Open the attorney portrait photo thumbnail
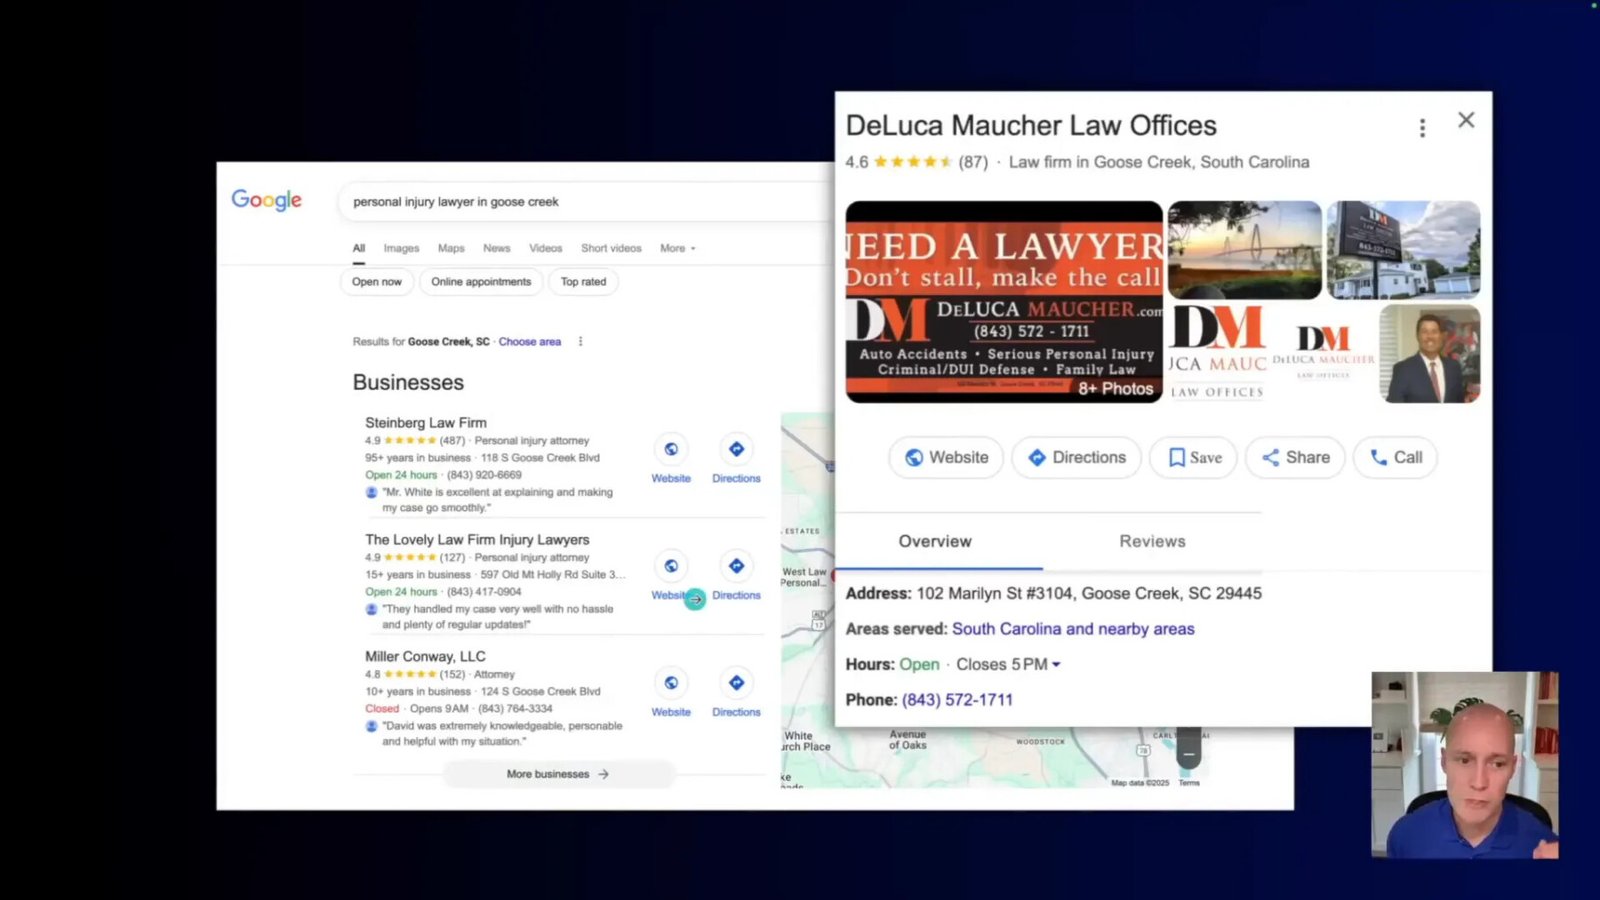1600x900 pixels. pos(1430,354)
